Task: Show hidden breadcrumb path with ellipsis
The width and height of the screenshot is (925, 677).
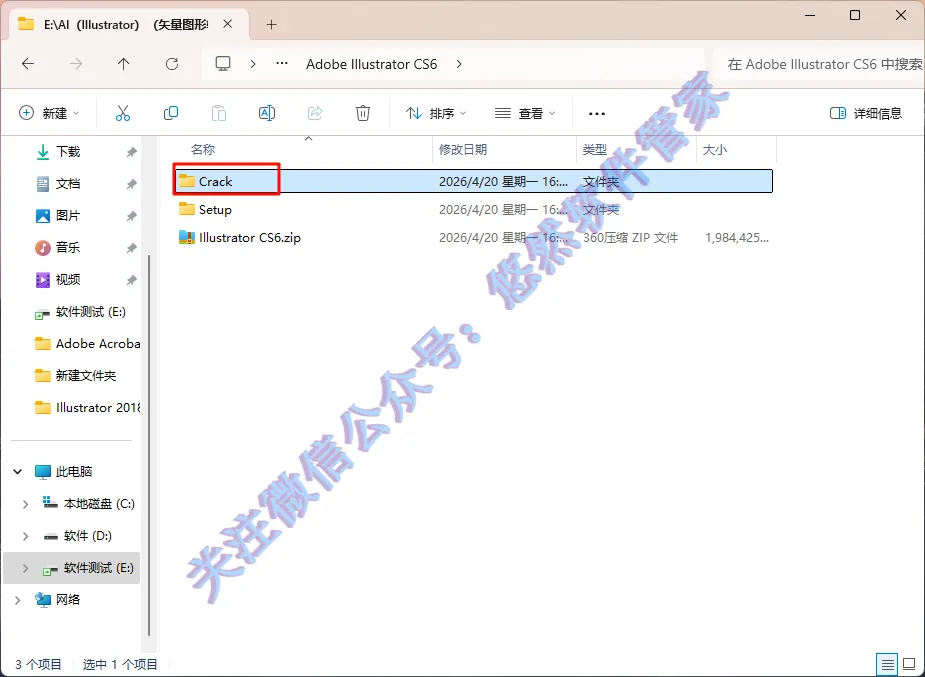Action: click(x=282, y=64)
